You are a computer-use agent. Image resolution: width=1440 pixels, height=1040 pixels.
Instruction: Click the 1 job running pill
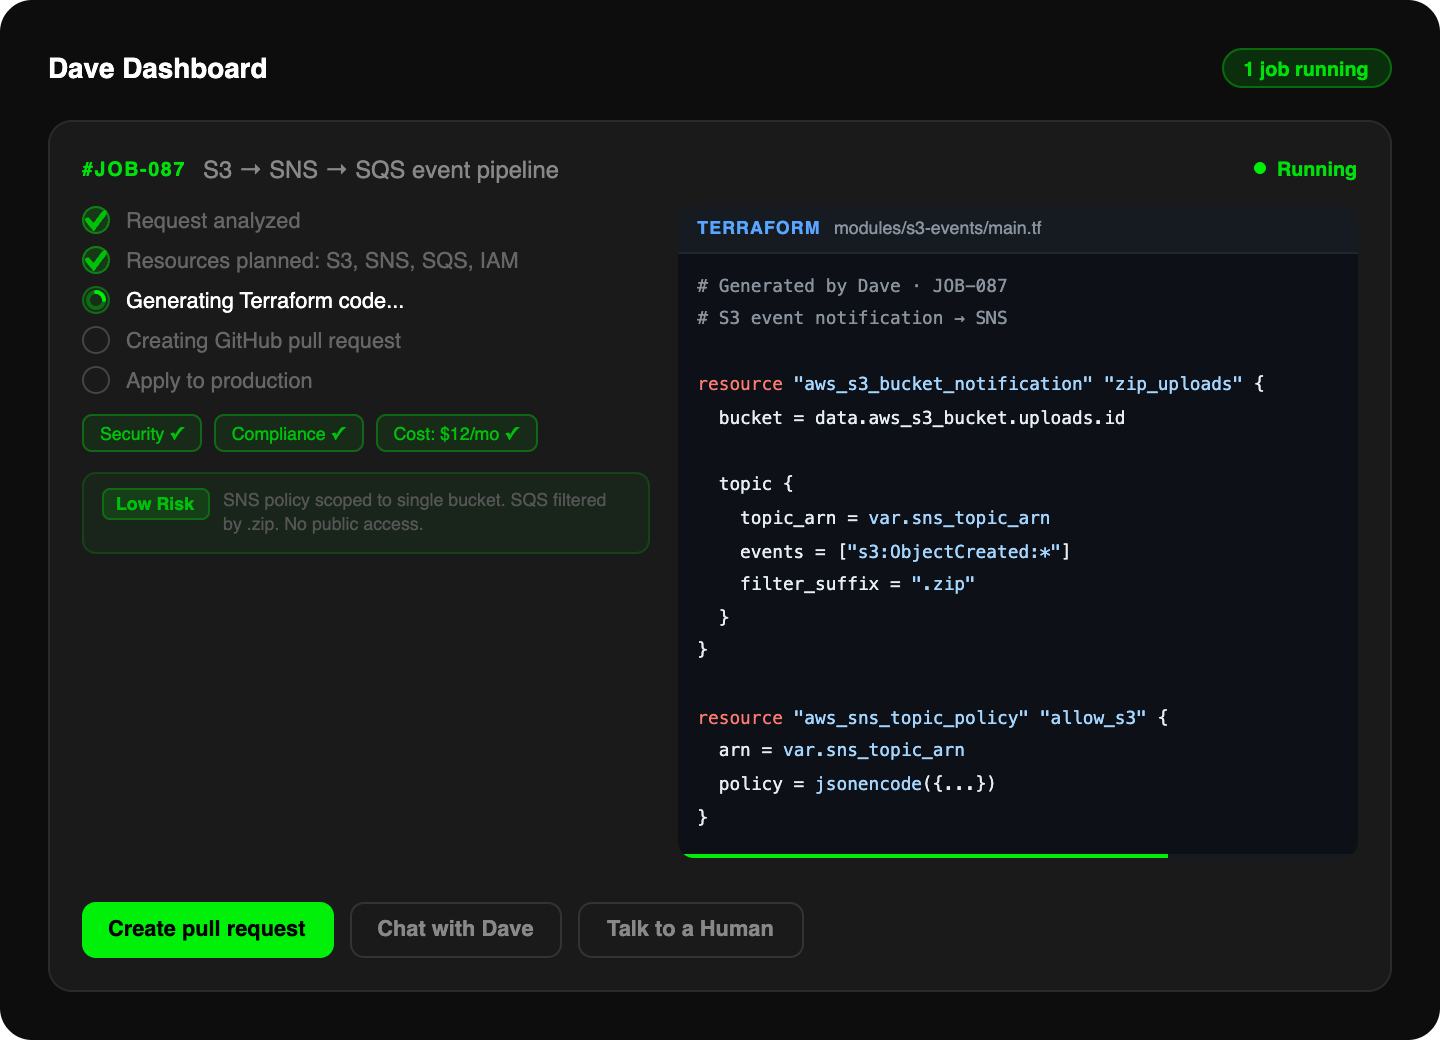pos(1306,69)
